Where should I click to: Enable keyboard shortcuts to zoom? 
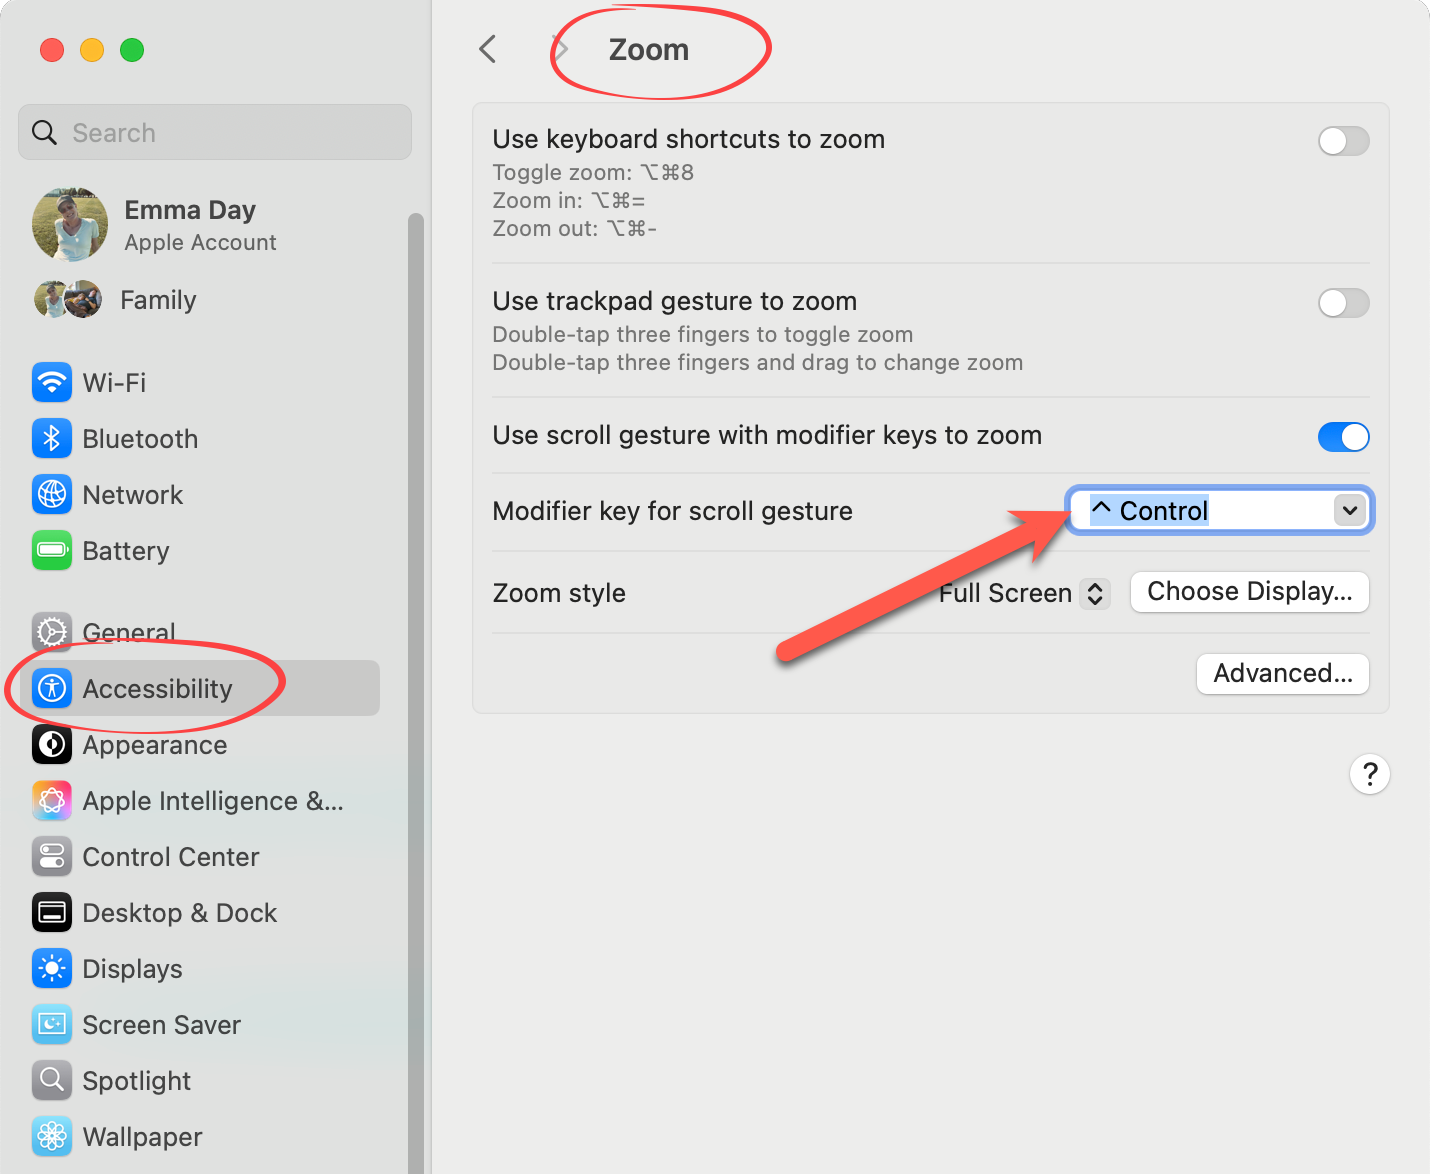(1343, 141)
